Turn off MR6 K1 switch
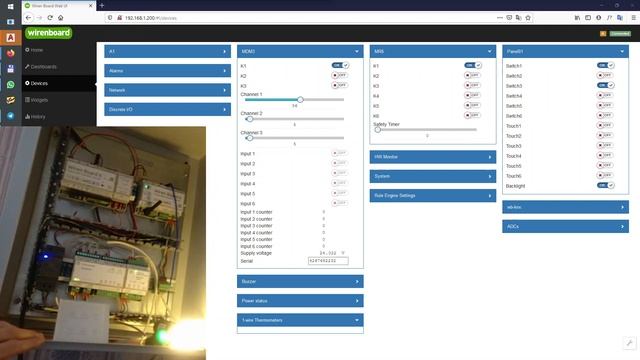The image size is (640, 360). click(473, 65)
